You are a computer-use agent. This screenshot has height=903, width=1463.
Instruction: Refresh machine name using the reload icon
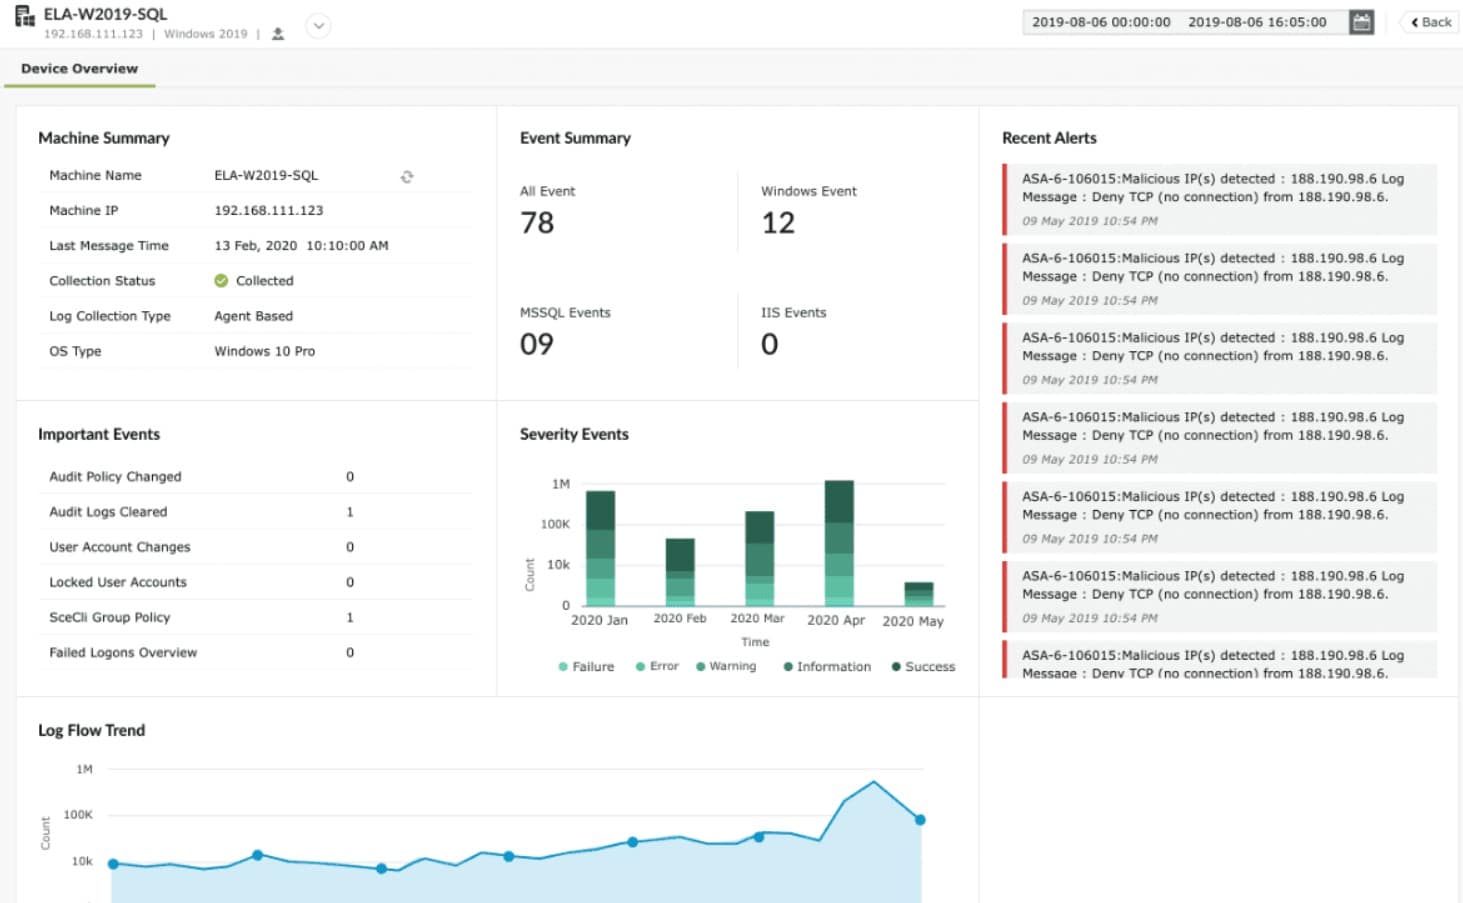pyautogui.click(x=407, y=177)
